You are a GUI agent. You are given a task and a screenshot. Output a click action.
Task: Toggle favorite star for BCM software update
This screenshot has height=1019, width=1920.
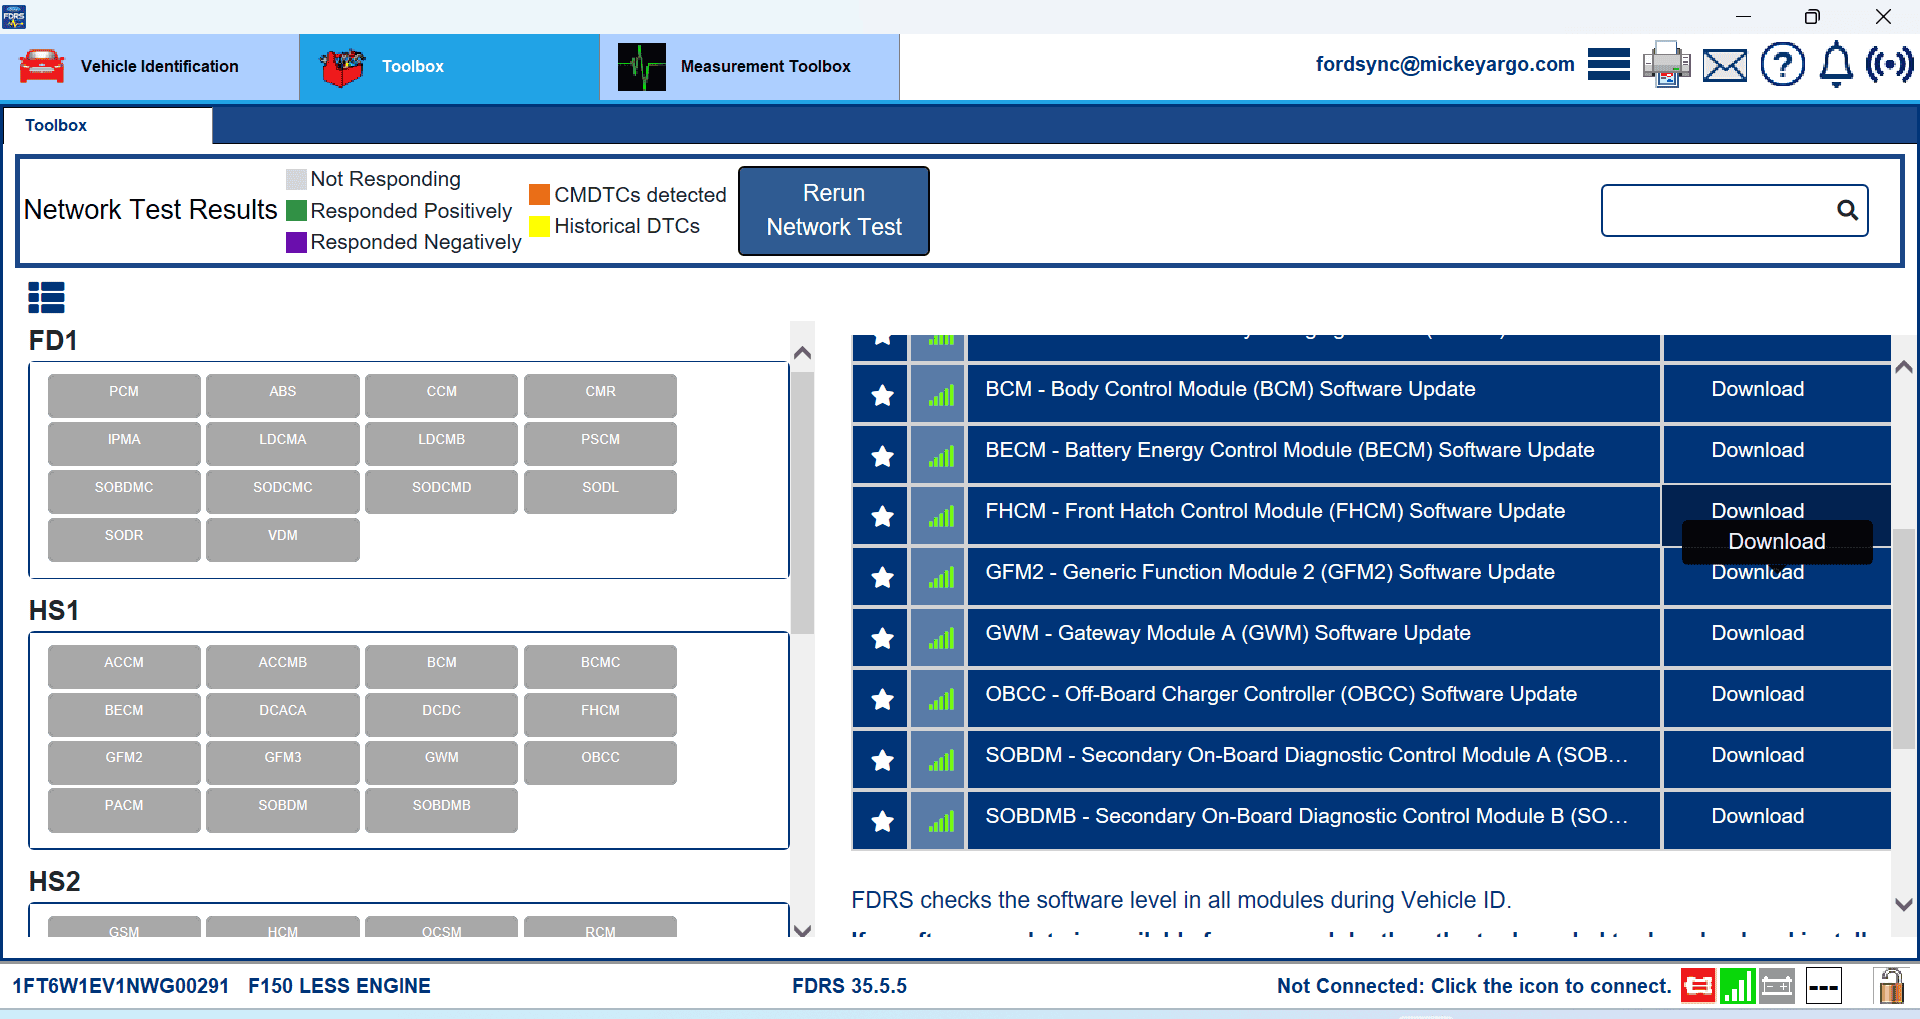(882, 396)
